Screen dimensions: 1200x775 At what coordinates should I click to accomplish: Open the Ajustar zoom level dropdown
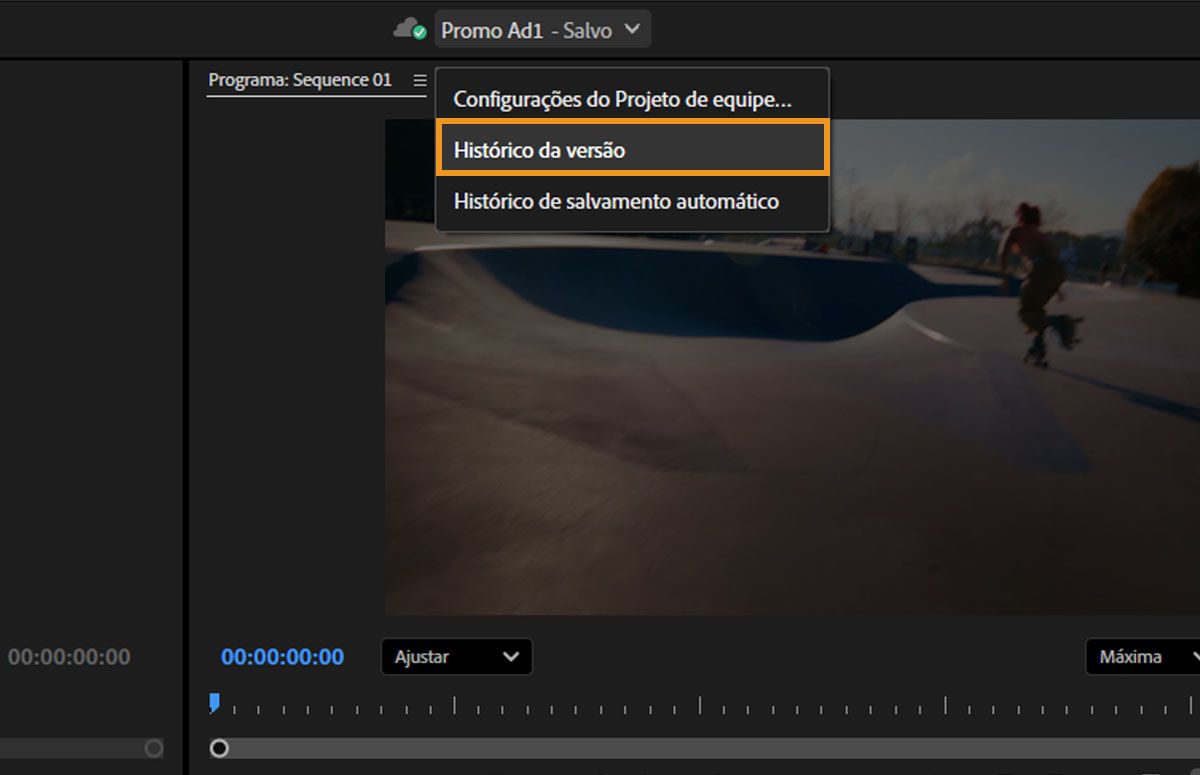(x=455, y=657)
